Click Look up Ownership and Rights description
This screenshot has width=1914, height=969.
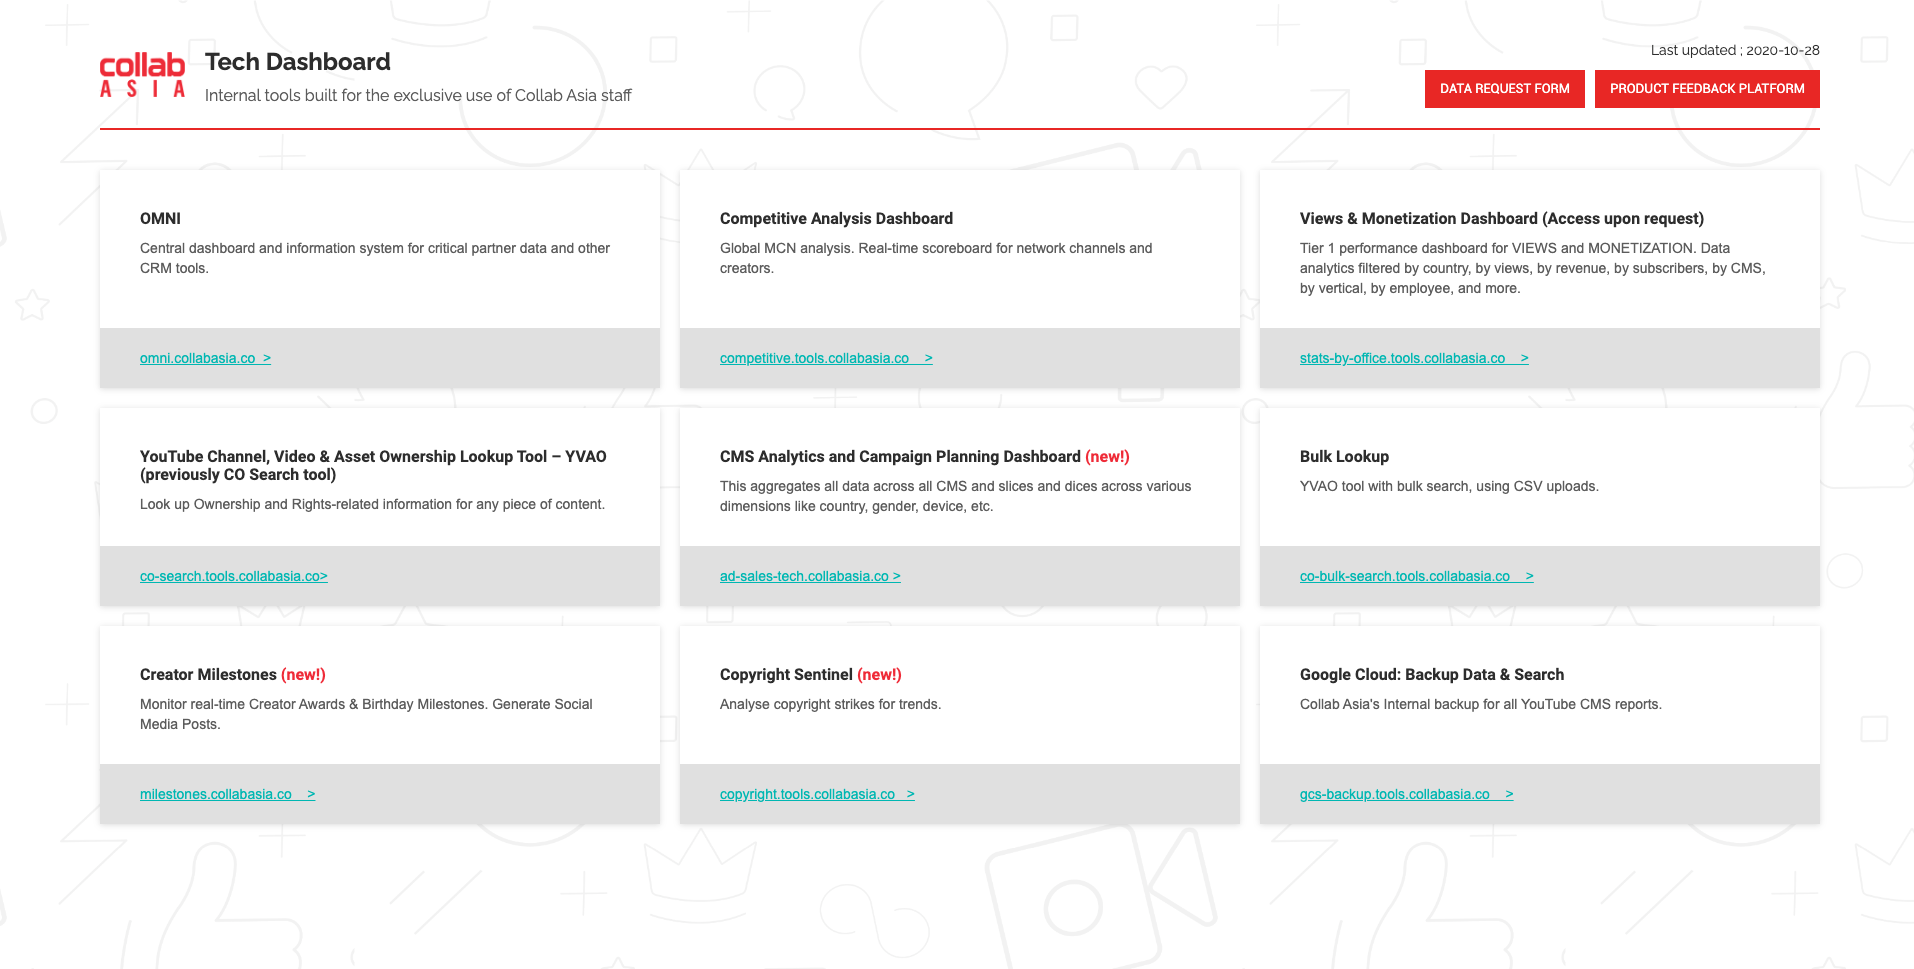point(372,505)
